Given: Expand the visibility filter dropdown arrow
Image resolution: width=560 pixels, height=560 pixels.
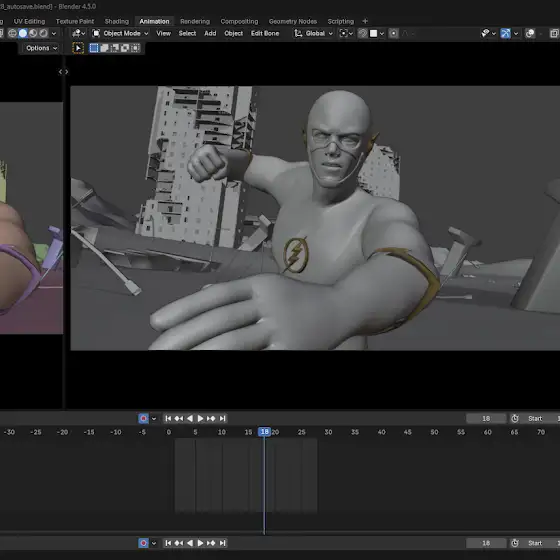Looking at the screenshot, I should click(494, 34).
